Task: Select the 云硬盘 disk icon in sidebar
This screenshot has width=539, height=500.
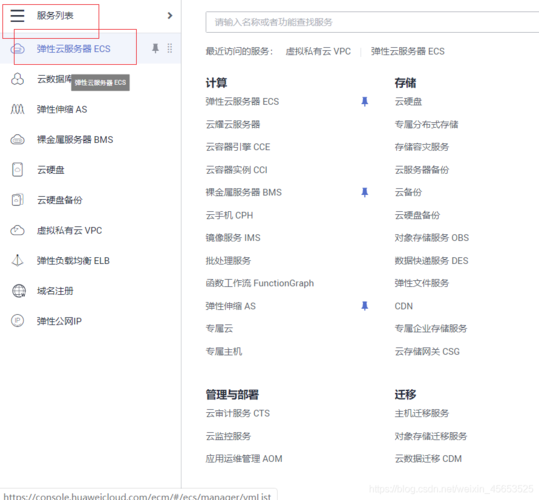Action: (18, 170)
